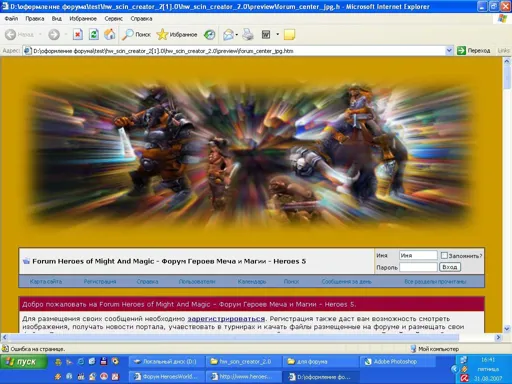Screen dimensions: 512x384
Task: Expand hidden tray icons arrow
Action: 453,369
